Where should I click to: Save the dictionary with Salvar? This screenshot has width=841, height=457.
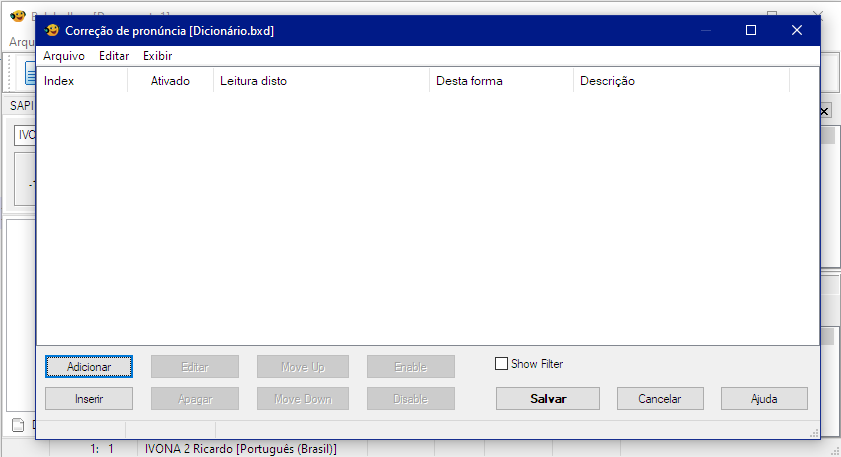[548, 399]
